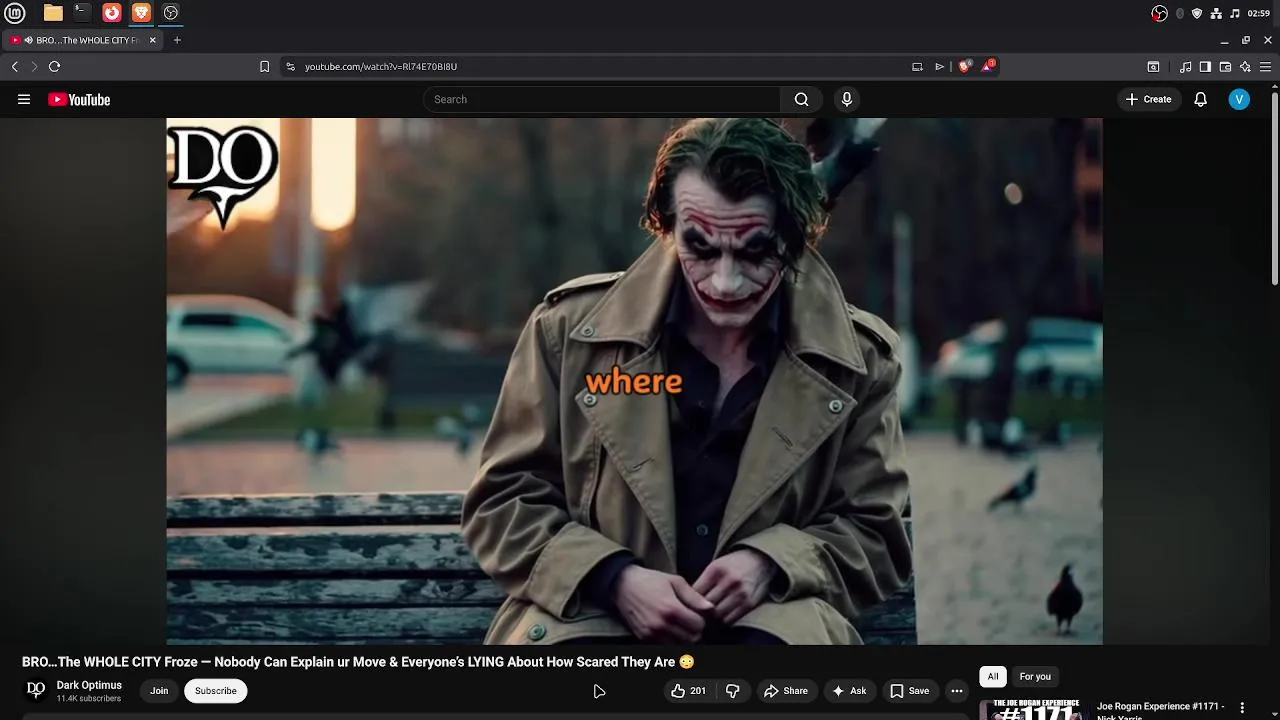
Task: Click into the YouTube Search field
Action: click(x=604, y=99)
